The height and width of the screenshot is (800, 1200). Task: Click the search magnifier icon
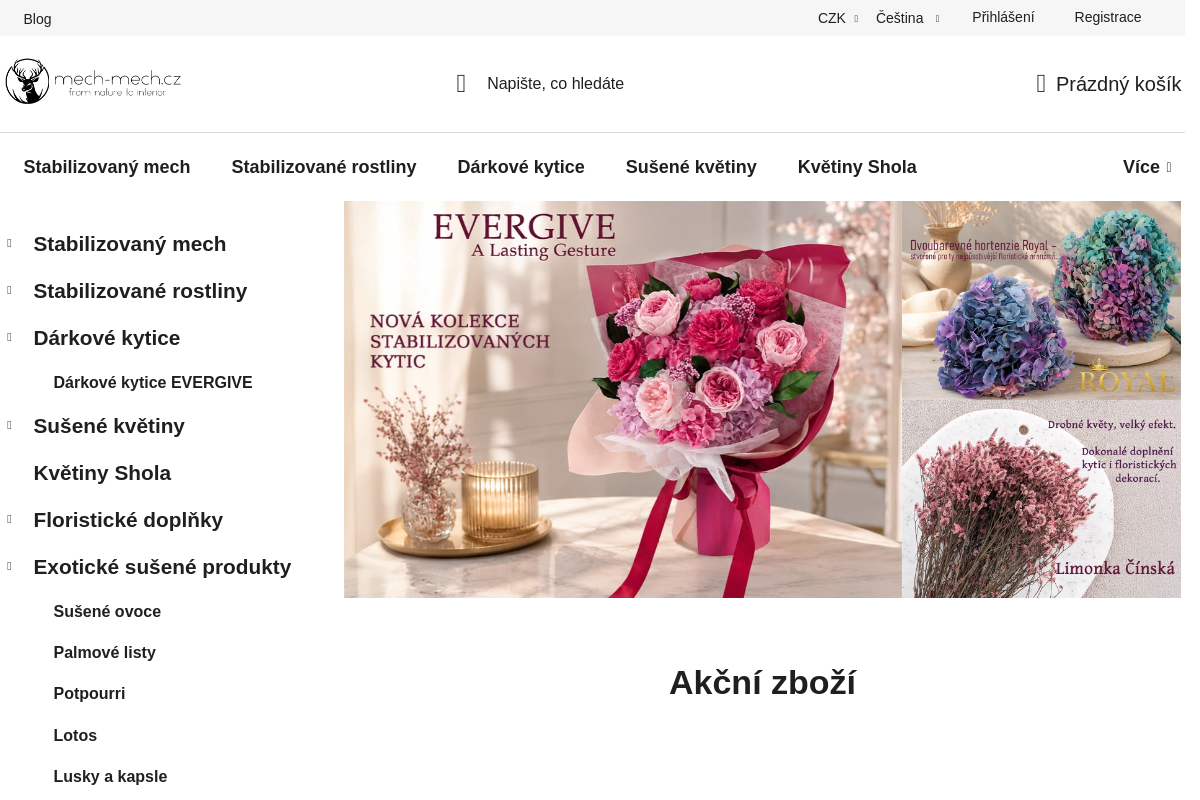coord(461,84)
